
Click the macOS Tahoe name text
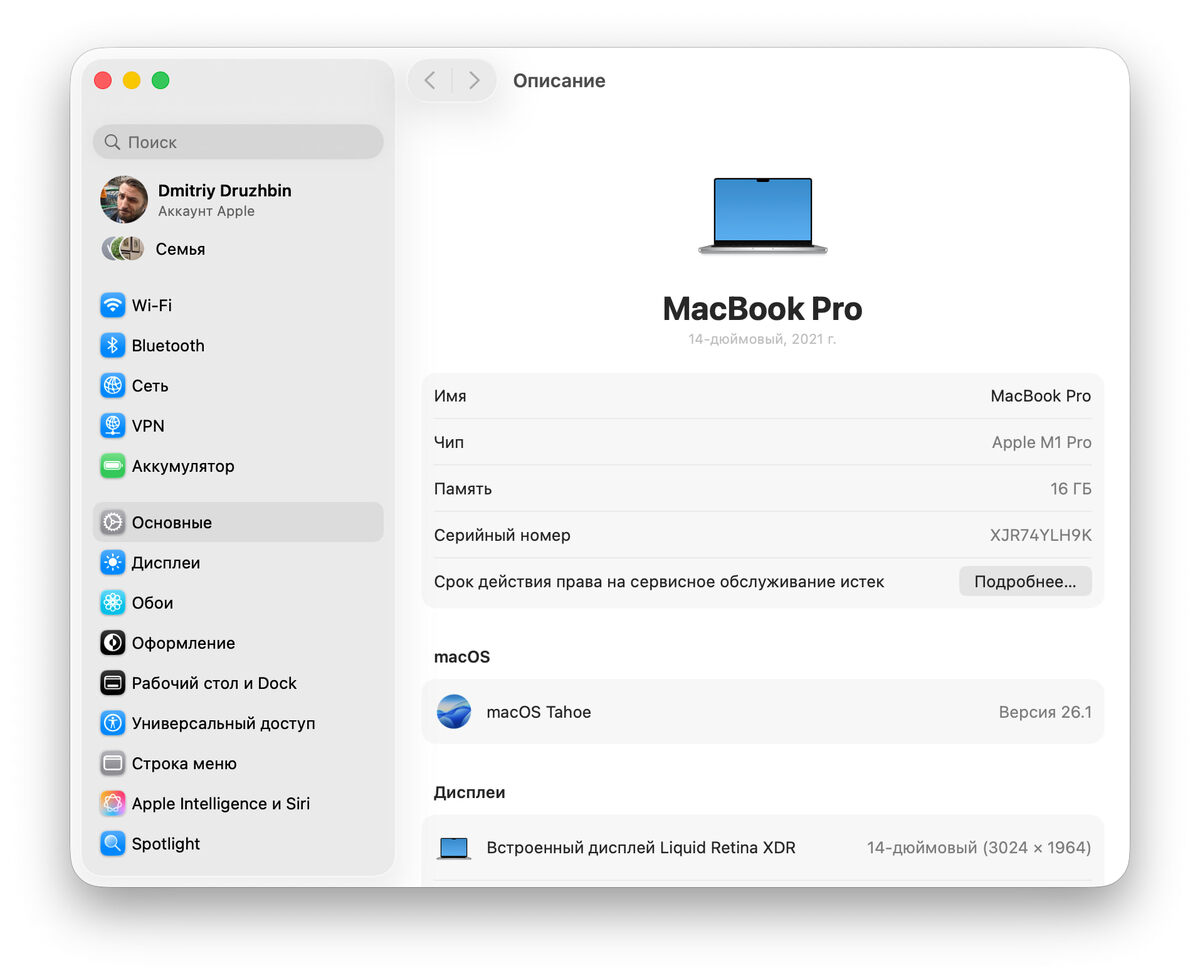pyautogui.click(x=539, y=712)
